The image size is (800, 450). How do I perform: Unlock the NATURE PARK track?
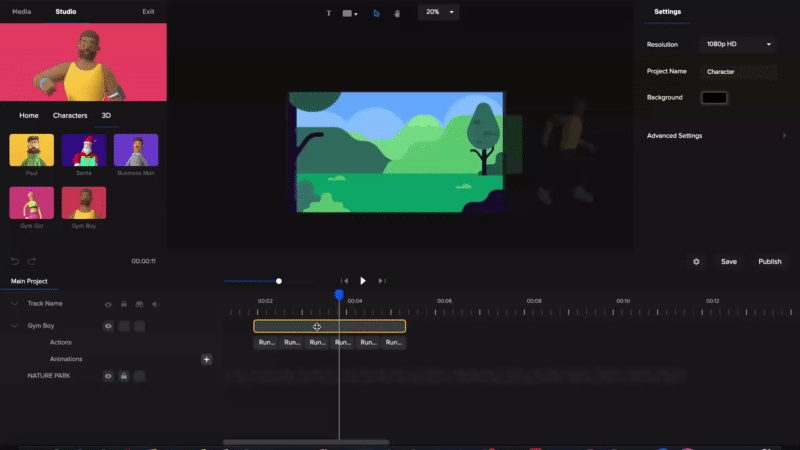[x=124, y=376]
